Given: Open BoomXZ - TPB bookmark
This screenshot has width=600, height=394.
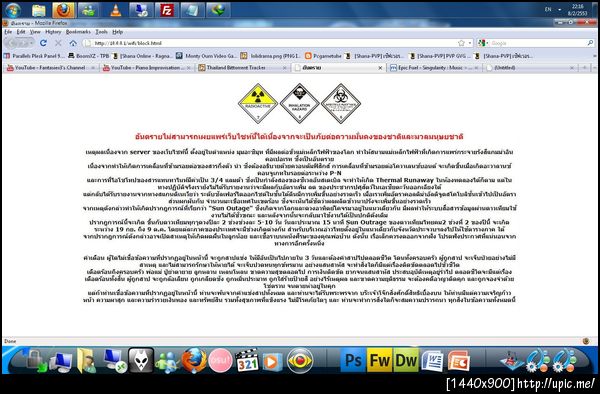Looking at the screenshot, I should tap(89, 56).
